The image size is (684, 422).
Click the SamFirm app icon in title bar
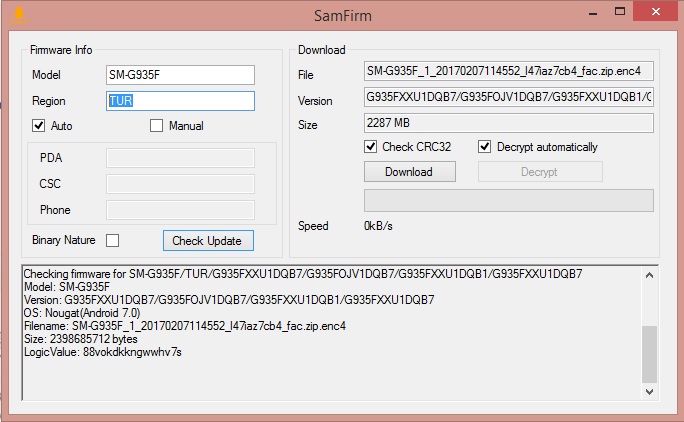[19, 15]
